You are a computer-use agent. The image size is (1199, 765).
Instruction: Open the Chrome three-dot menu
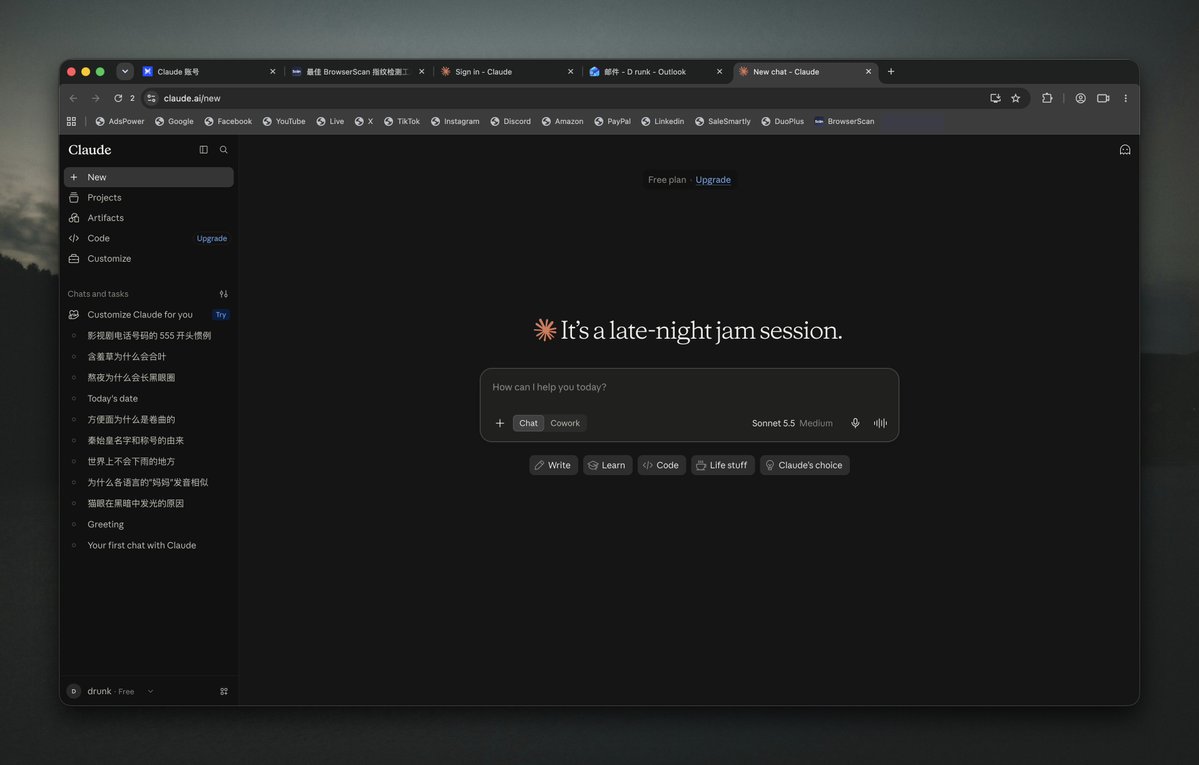point(1125,98)
